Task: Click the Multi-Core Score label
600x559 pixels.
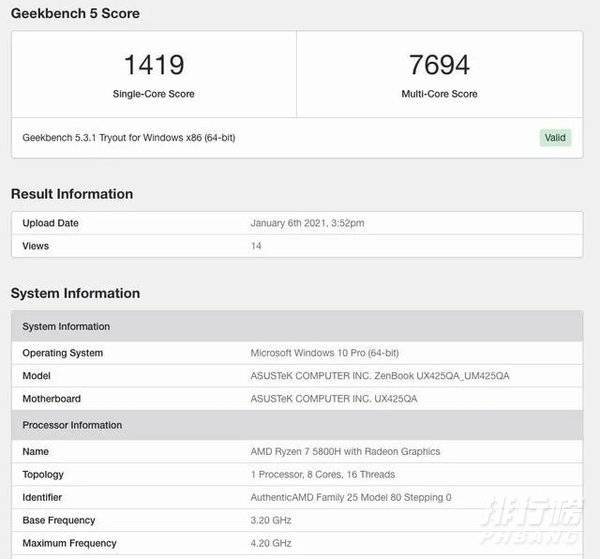Action: (x=439, y=94)
